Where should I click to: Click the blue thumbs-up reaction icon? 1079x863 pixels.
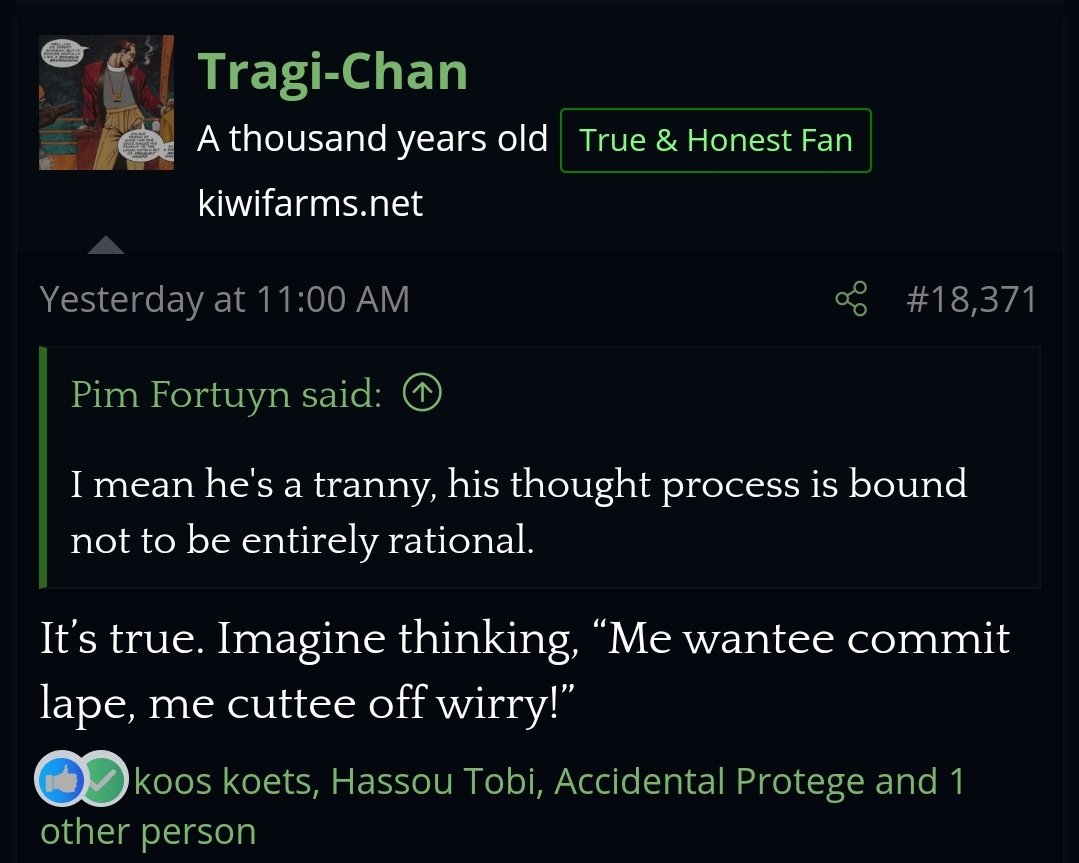(61, 778)
